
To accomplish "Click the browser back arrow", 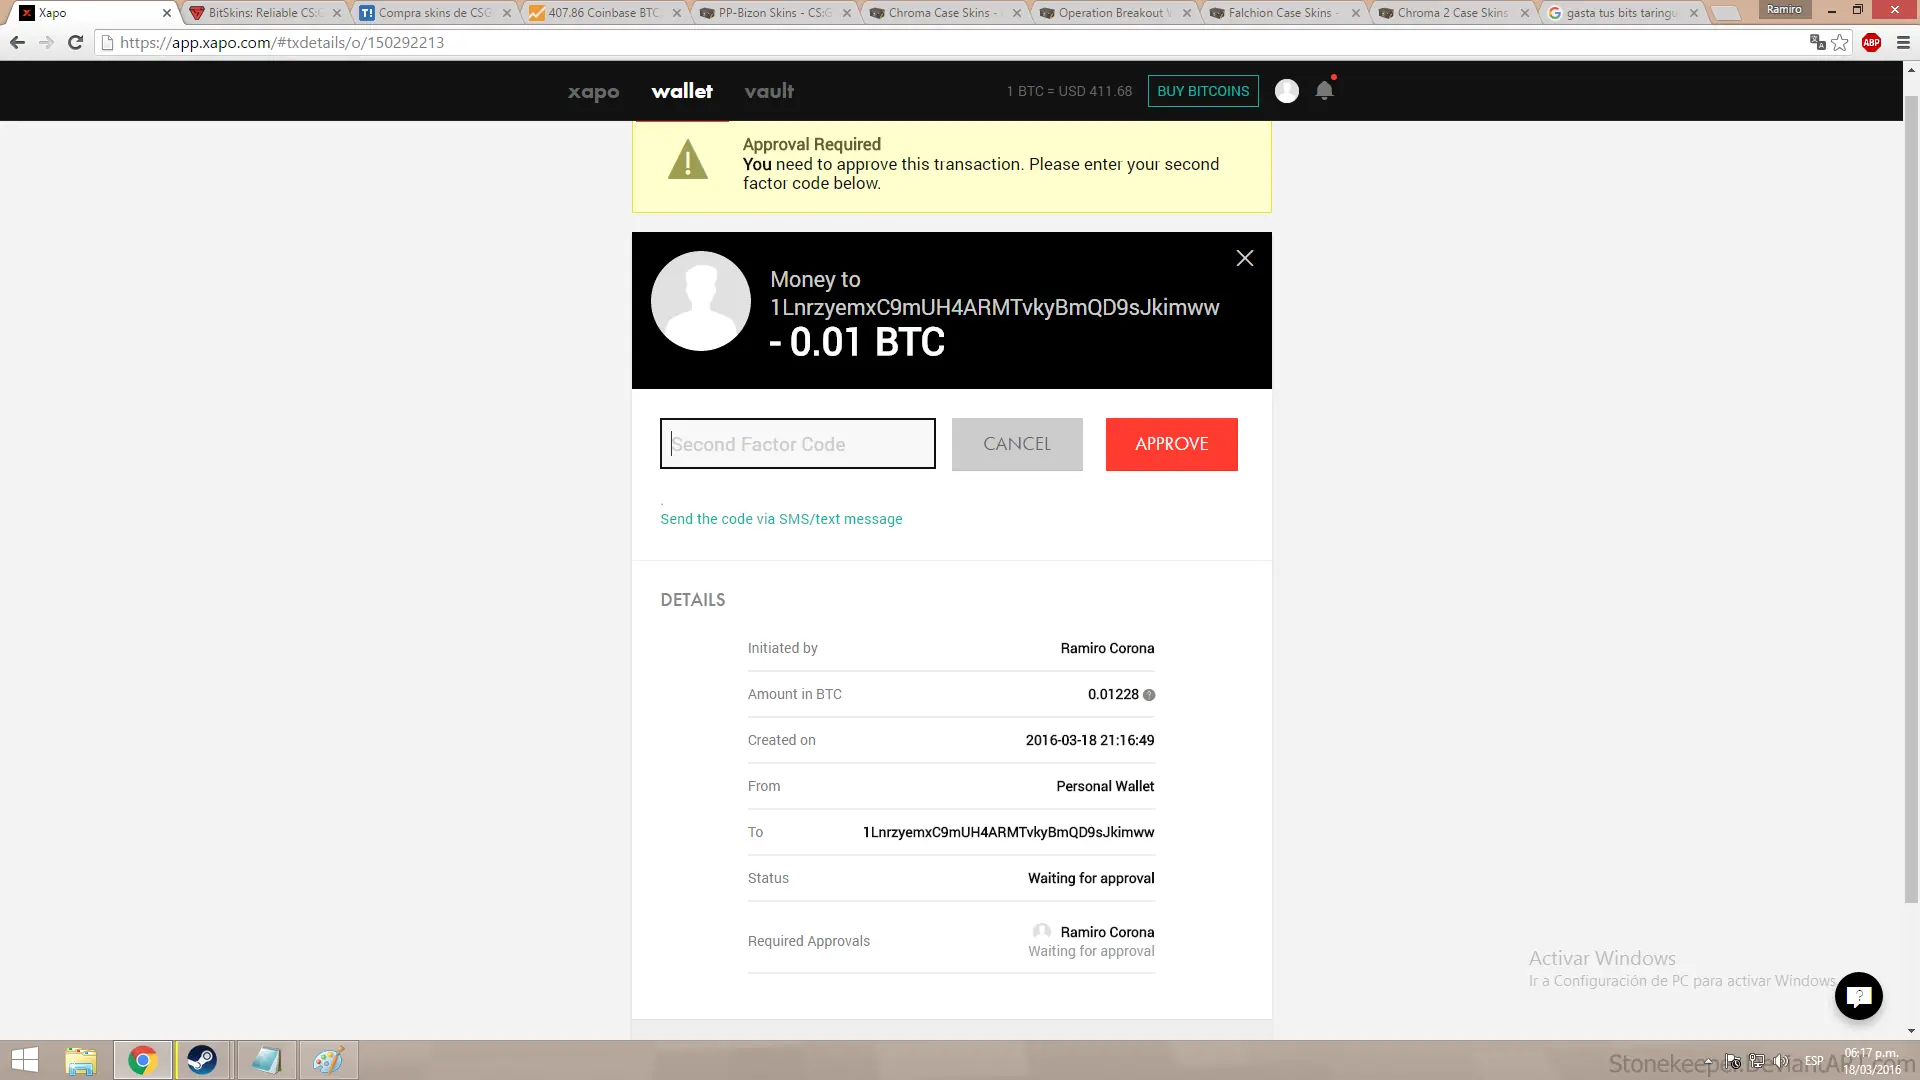I will (x=17, y=43).
